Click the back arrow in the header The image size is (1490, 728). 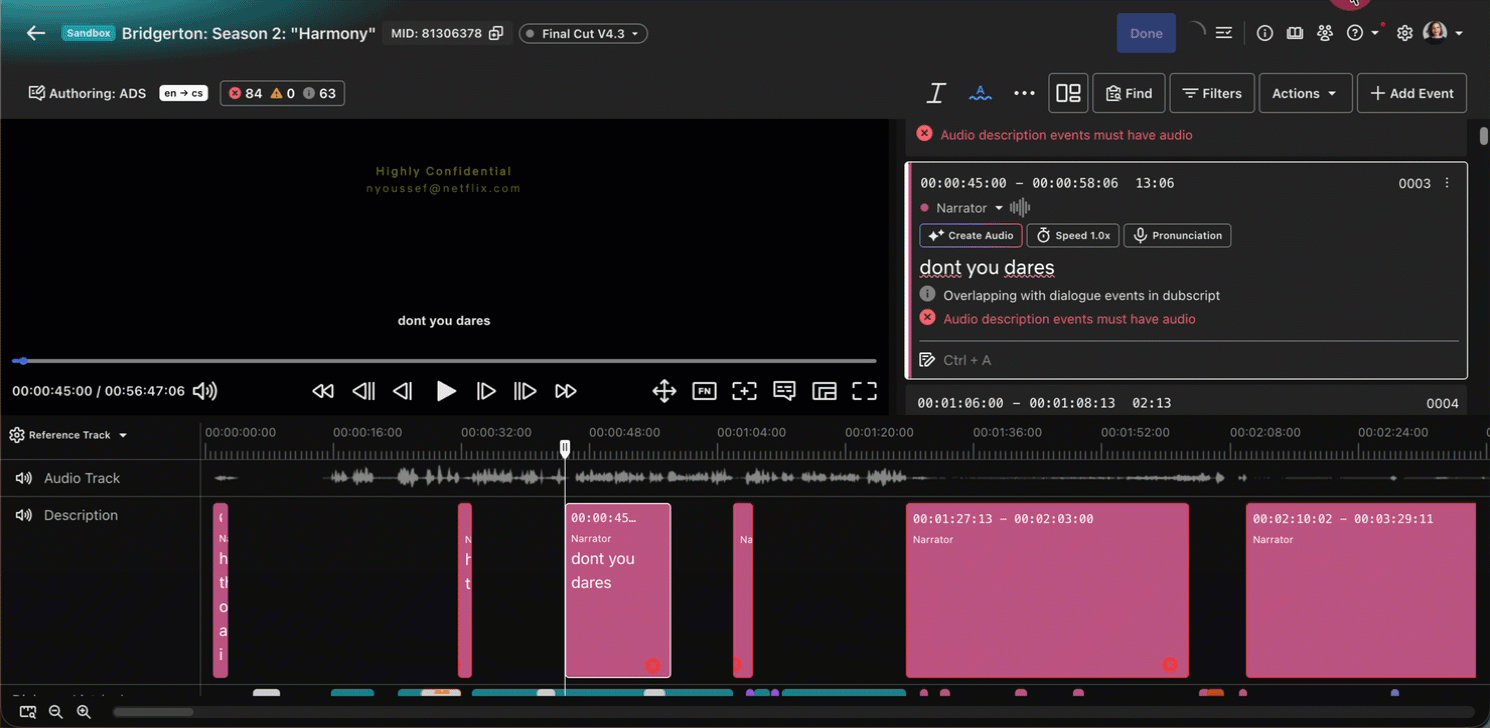point(36,33)
